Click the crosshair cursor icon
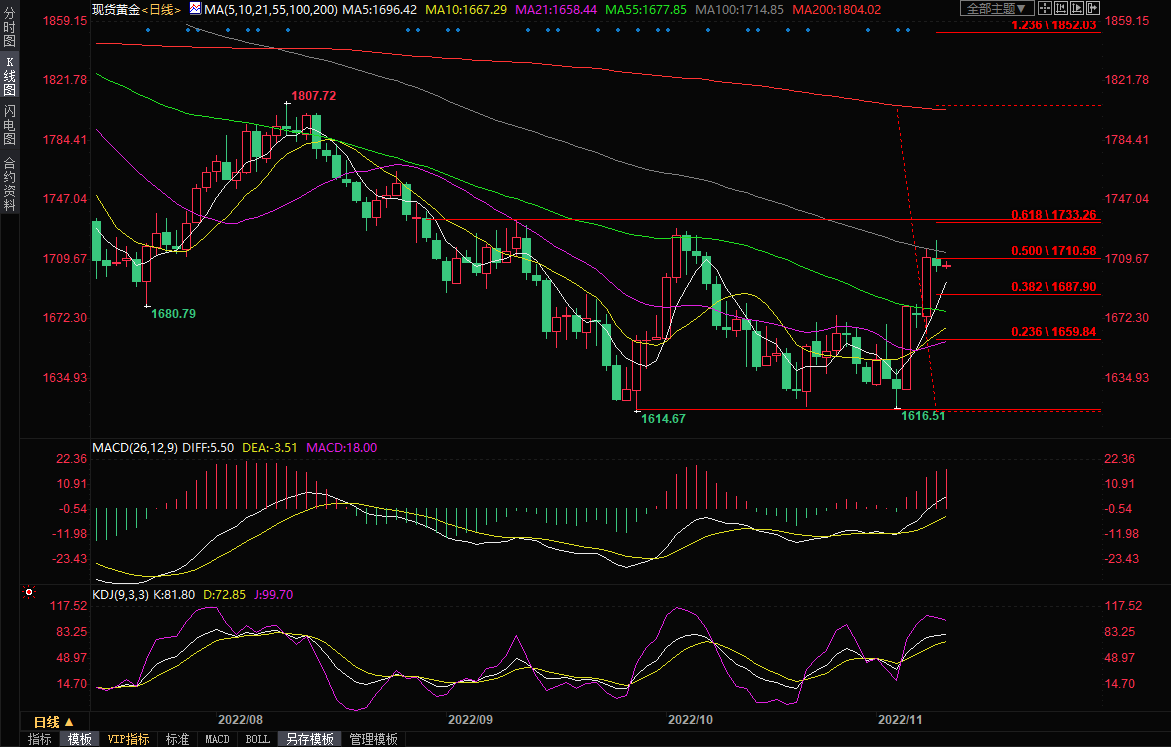The width and height of the screenshot is (1171, 747). tap(1043, 9)
